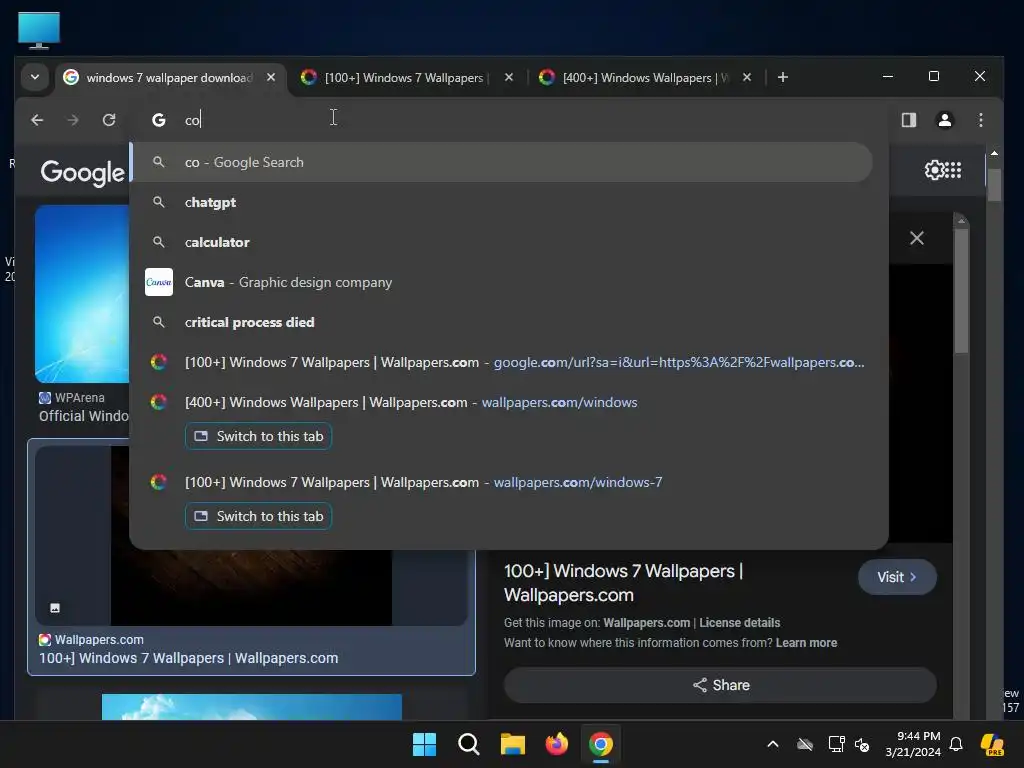Switch to tab for [400+] Windows Wallpapers
Screen dimensions: 1024x768
click(259, 436)
